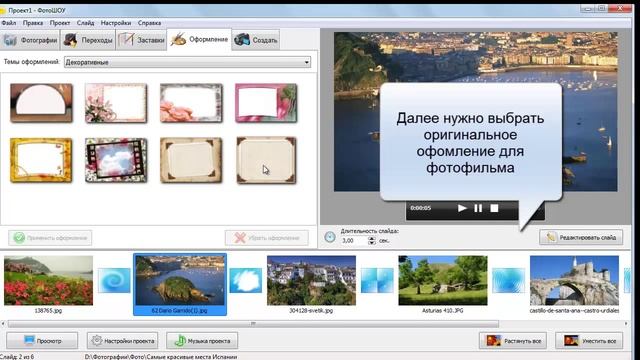Open the Настройки menu
Image resolution: width=640 pixels, height=360 pixels.
pyautogui.click(x=116, y=23)
